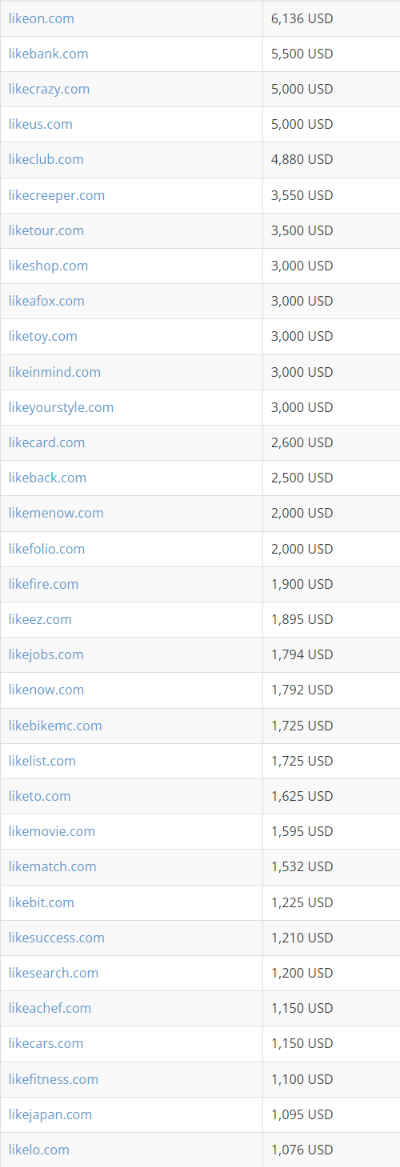
Task: Select the likemovie.com link
Action: tap(51, 831)
